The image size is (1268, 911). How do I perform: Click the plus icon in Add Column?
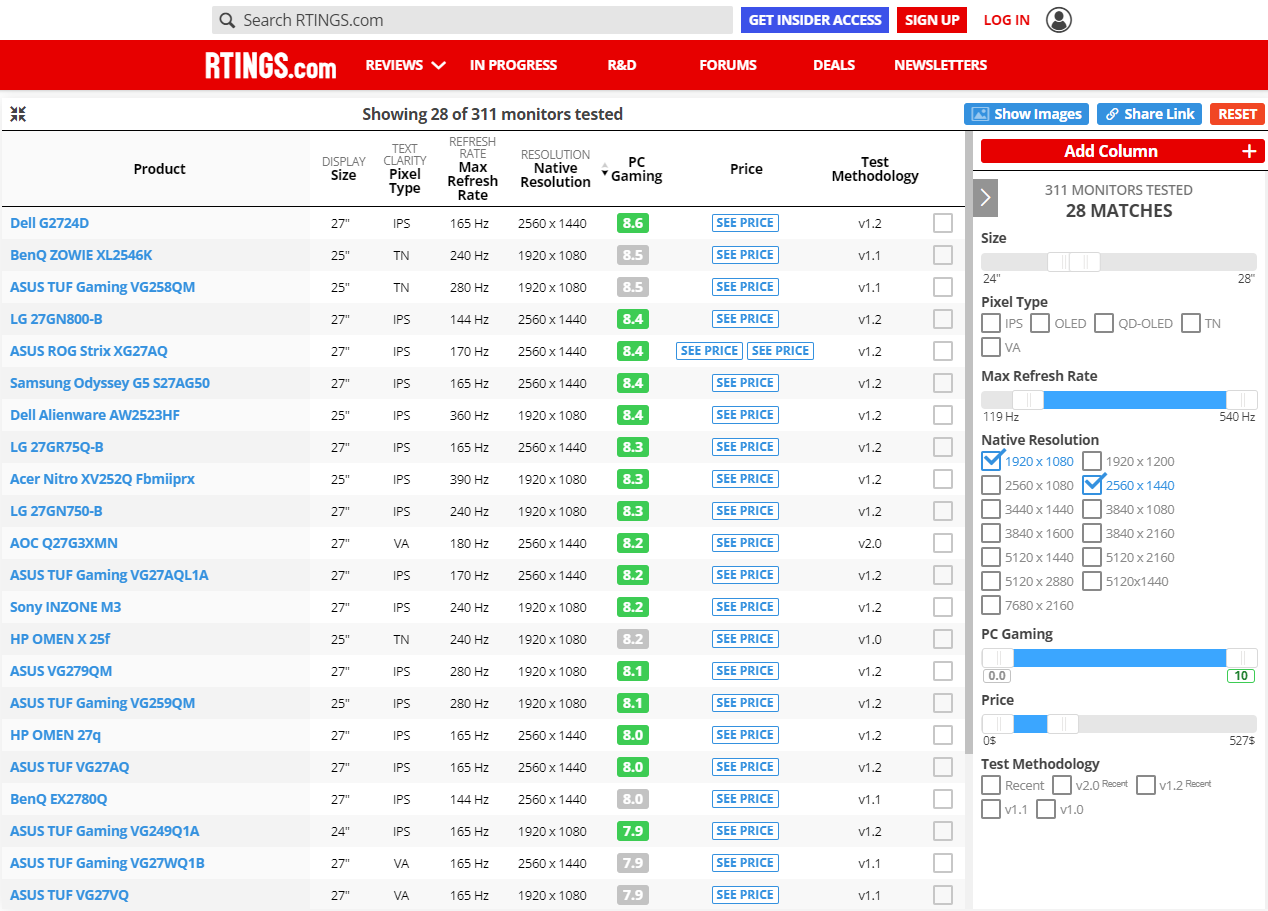tap(1248, 151)
